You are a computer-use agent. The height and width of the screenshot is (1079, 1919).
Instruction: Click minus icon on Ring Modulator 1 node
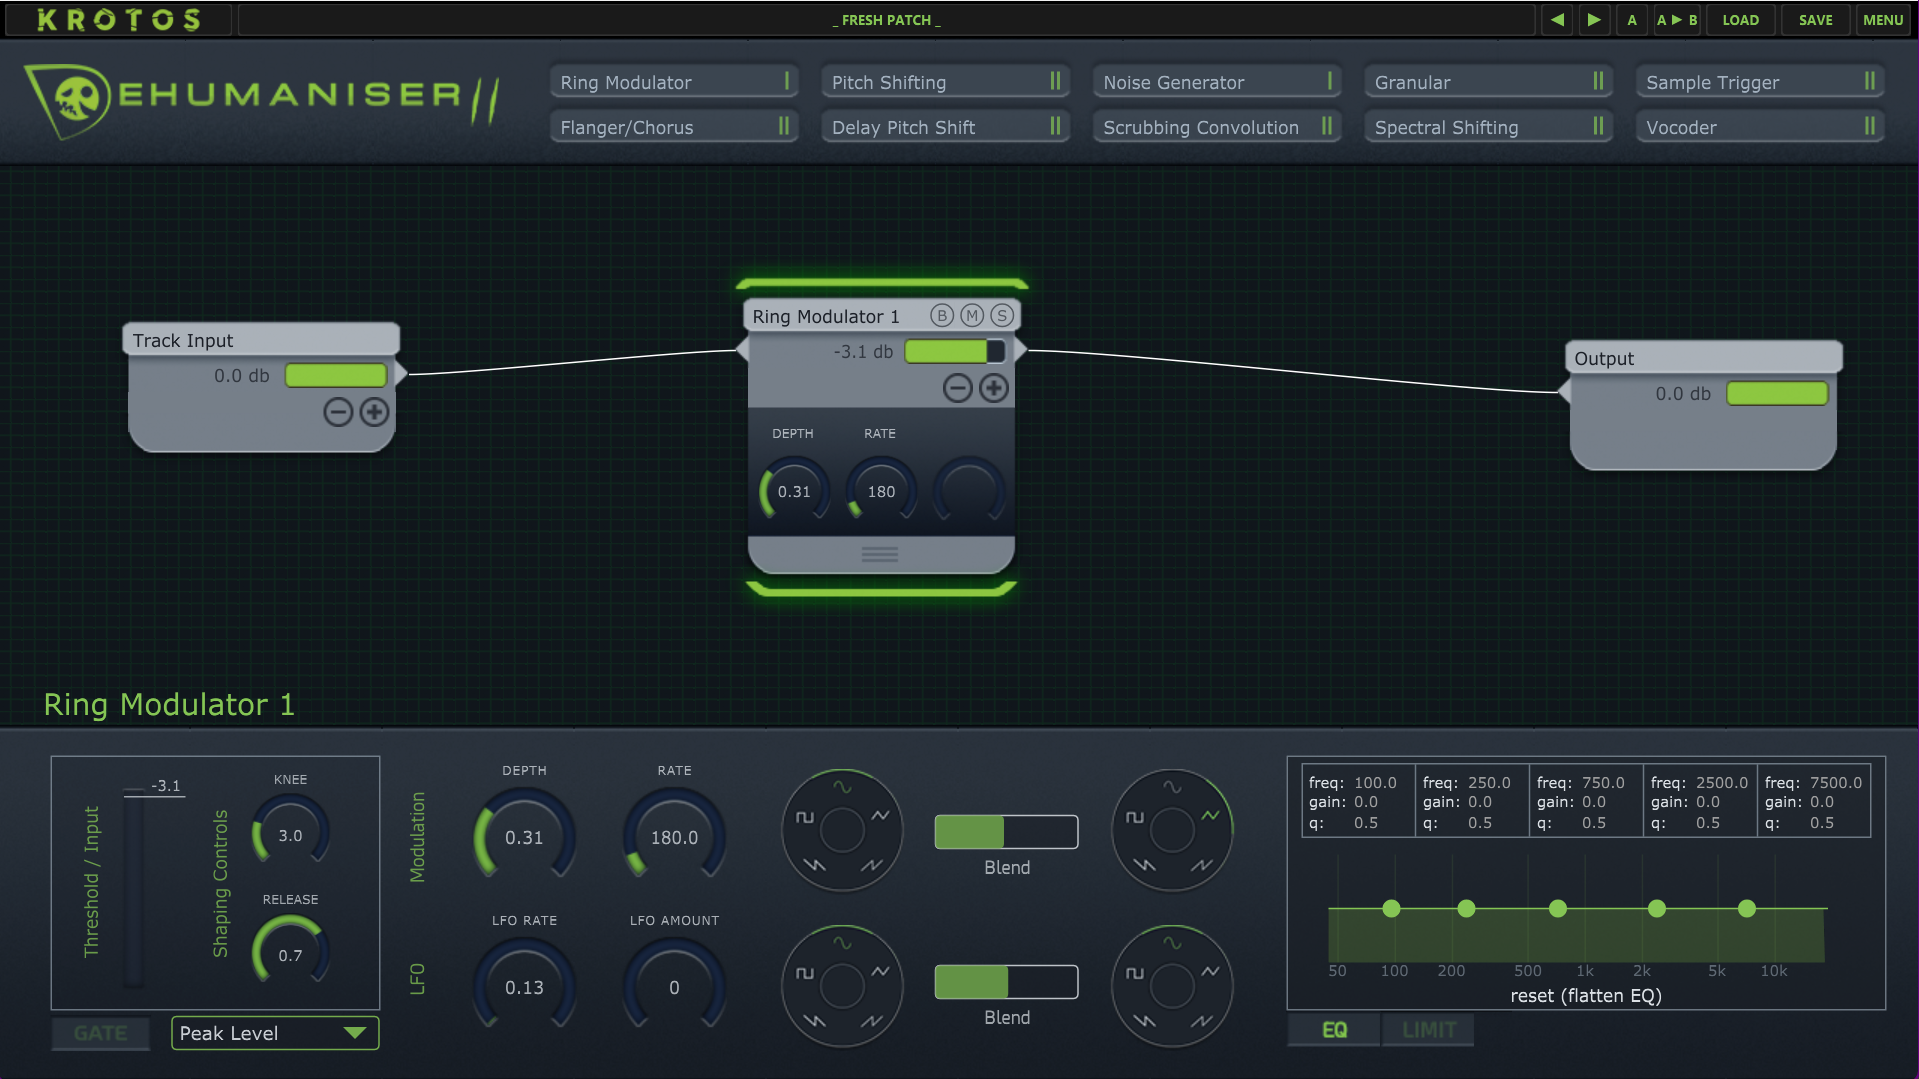click(957, 388)
